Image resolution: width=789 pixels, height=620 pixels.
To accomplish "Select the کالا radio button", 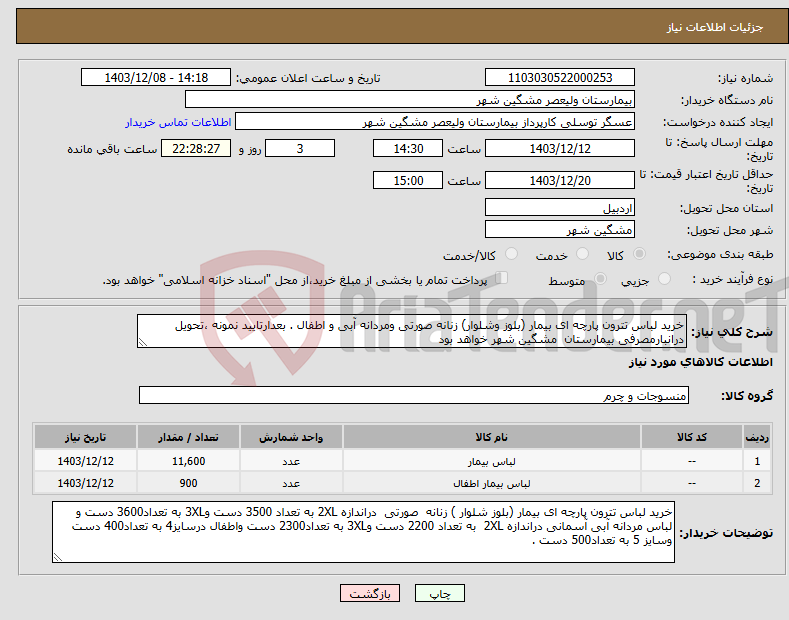I will 639,254.
